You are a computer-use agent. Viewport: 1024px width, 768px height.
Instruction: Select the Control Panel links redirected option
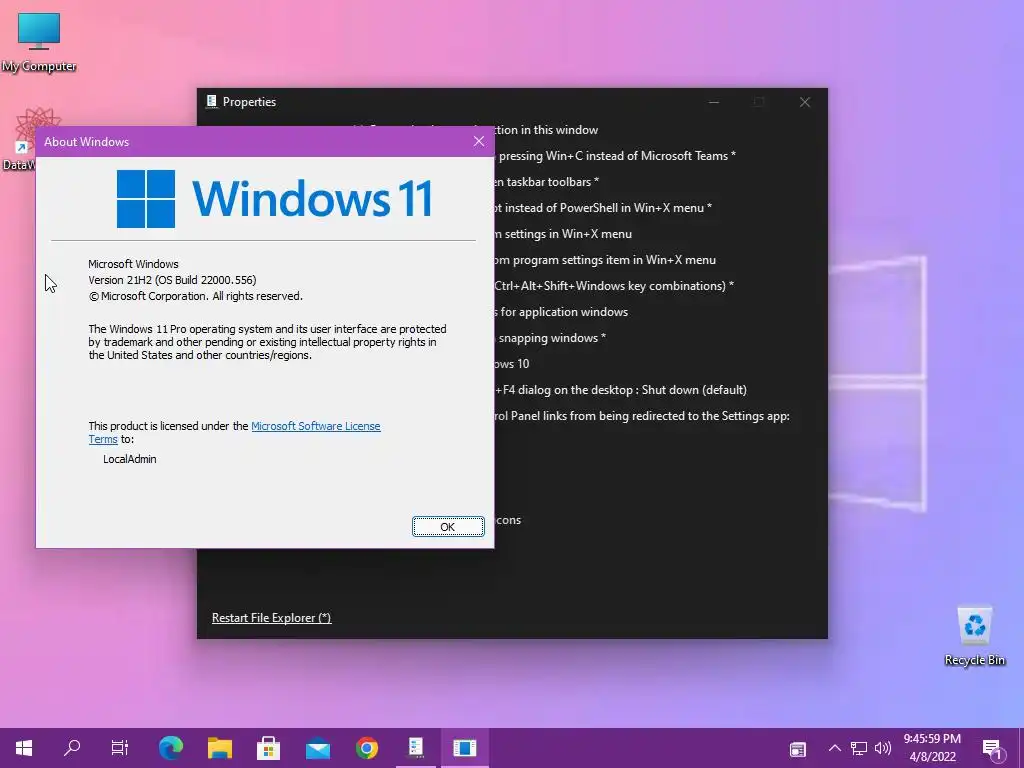643,416
